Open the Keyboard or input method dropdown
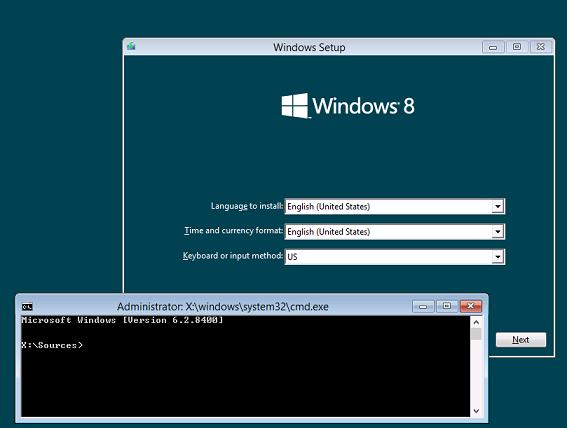Image resolution: width=567 pixels, height=428 pixels. coord(498,257)
